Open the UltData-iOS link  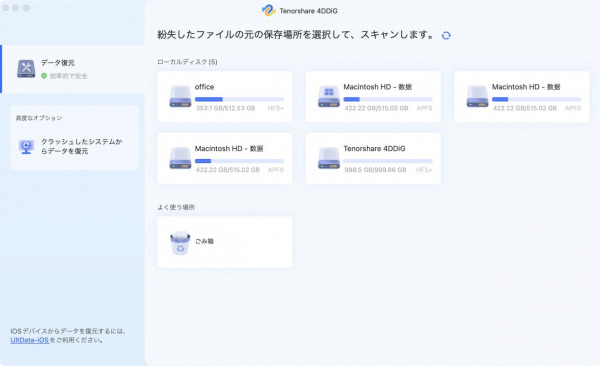(x=29, y=340)
